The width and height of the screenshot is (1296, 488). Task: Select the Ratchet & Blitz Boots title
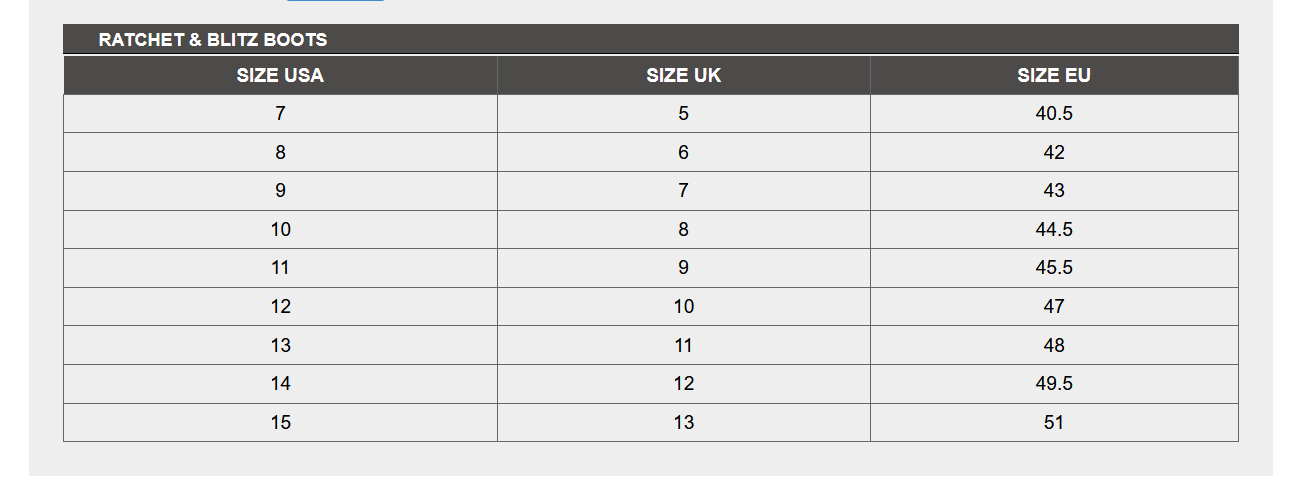point(213,40)
